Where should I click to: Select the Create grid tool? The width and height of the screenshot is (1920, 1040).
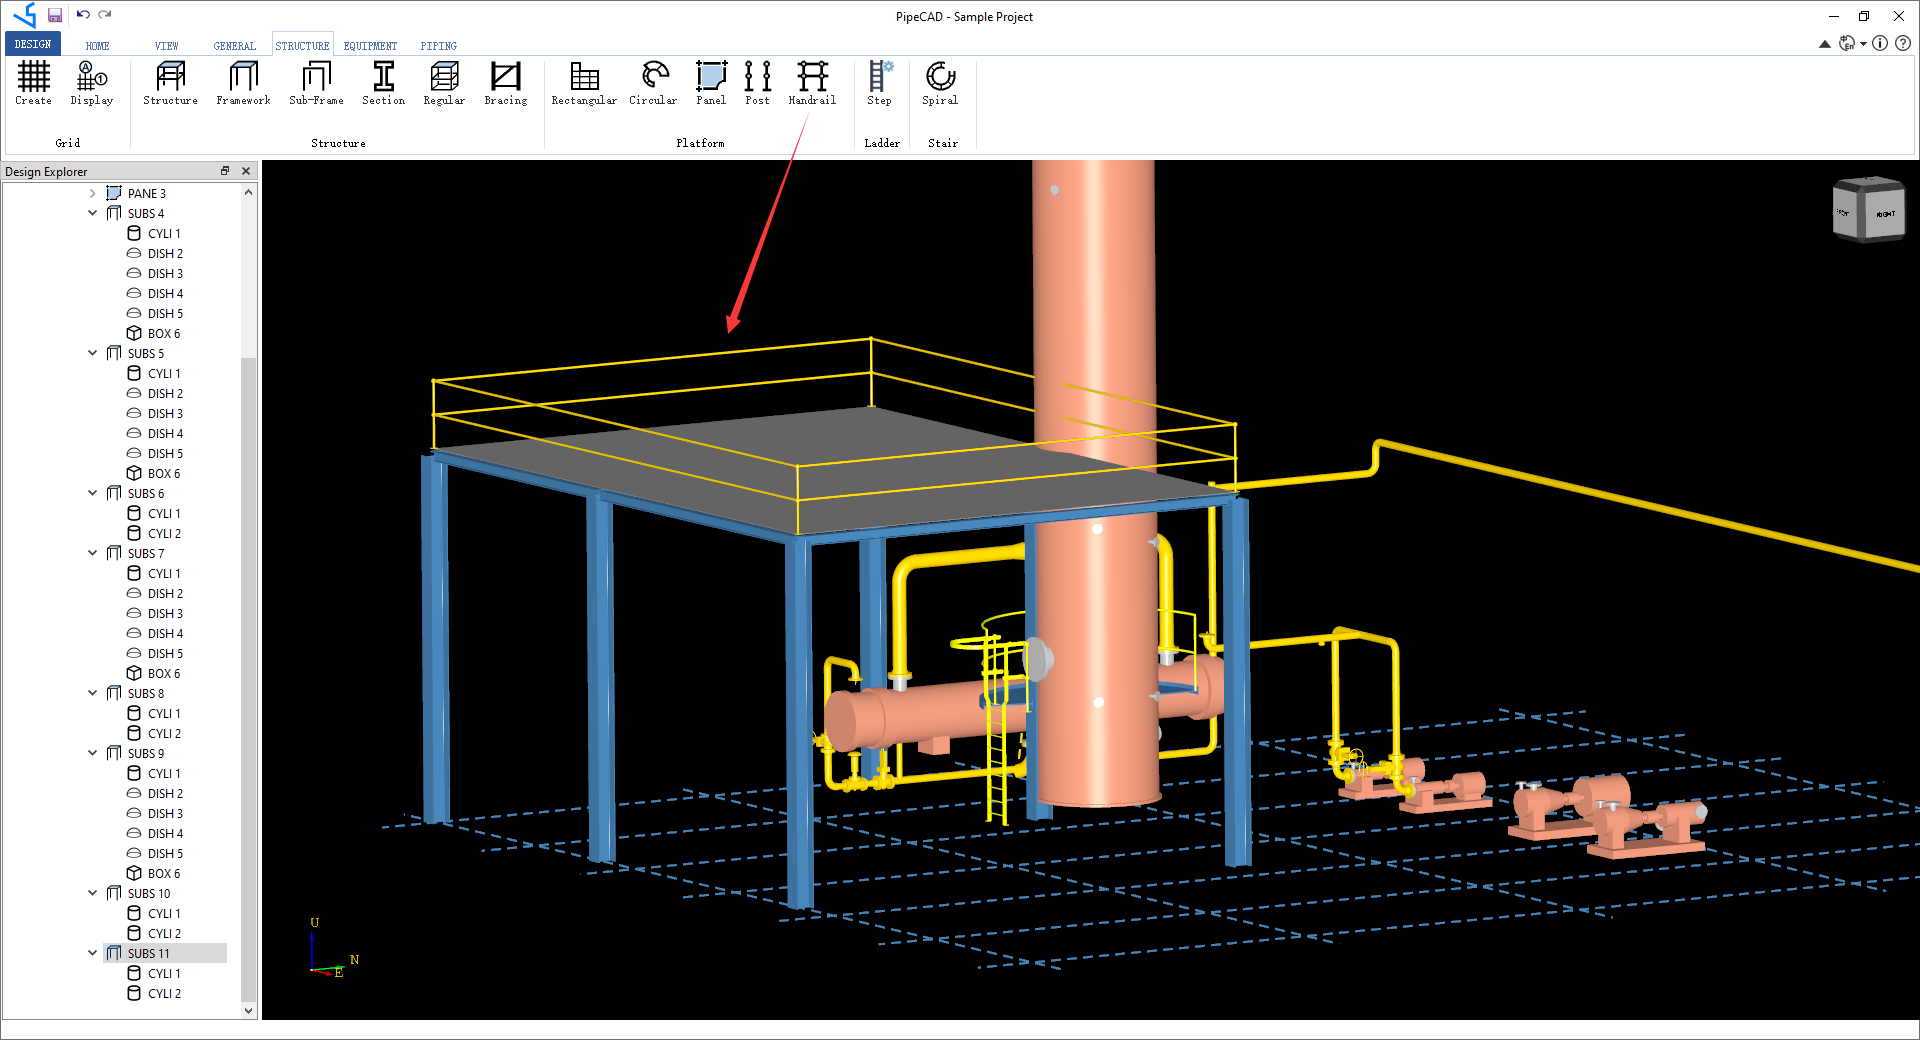pos(33,84)
